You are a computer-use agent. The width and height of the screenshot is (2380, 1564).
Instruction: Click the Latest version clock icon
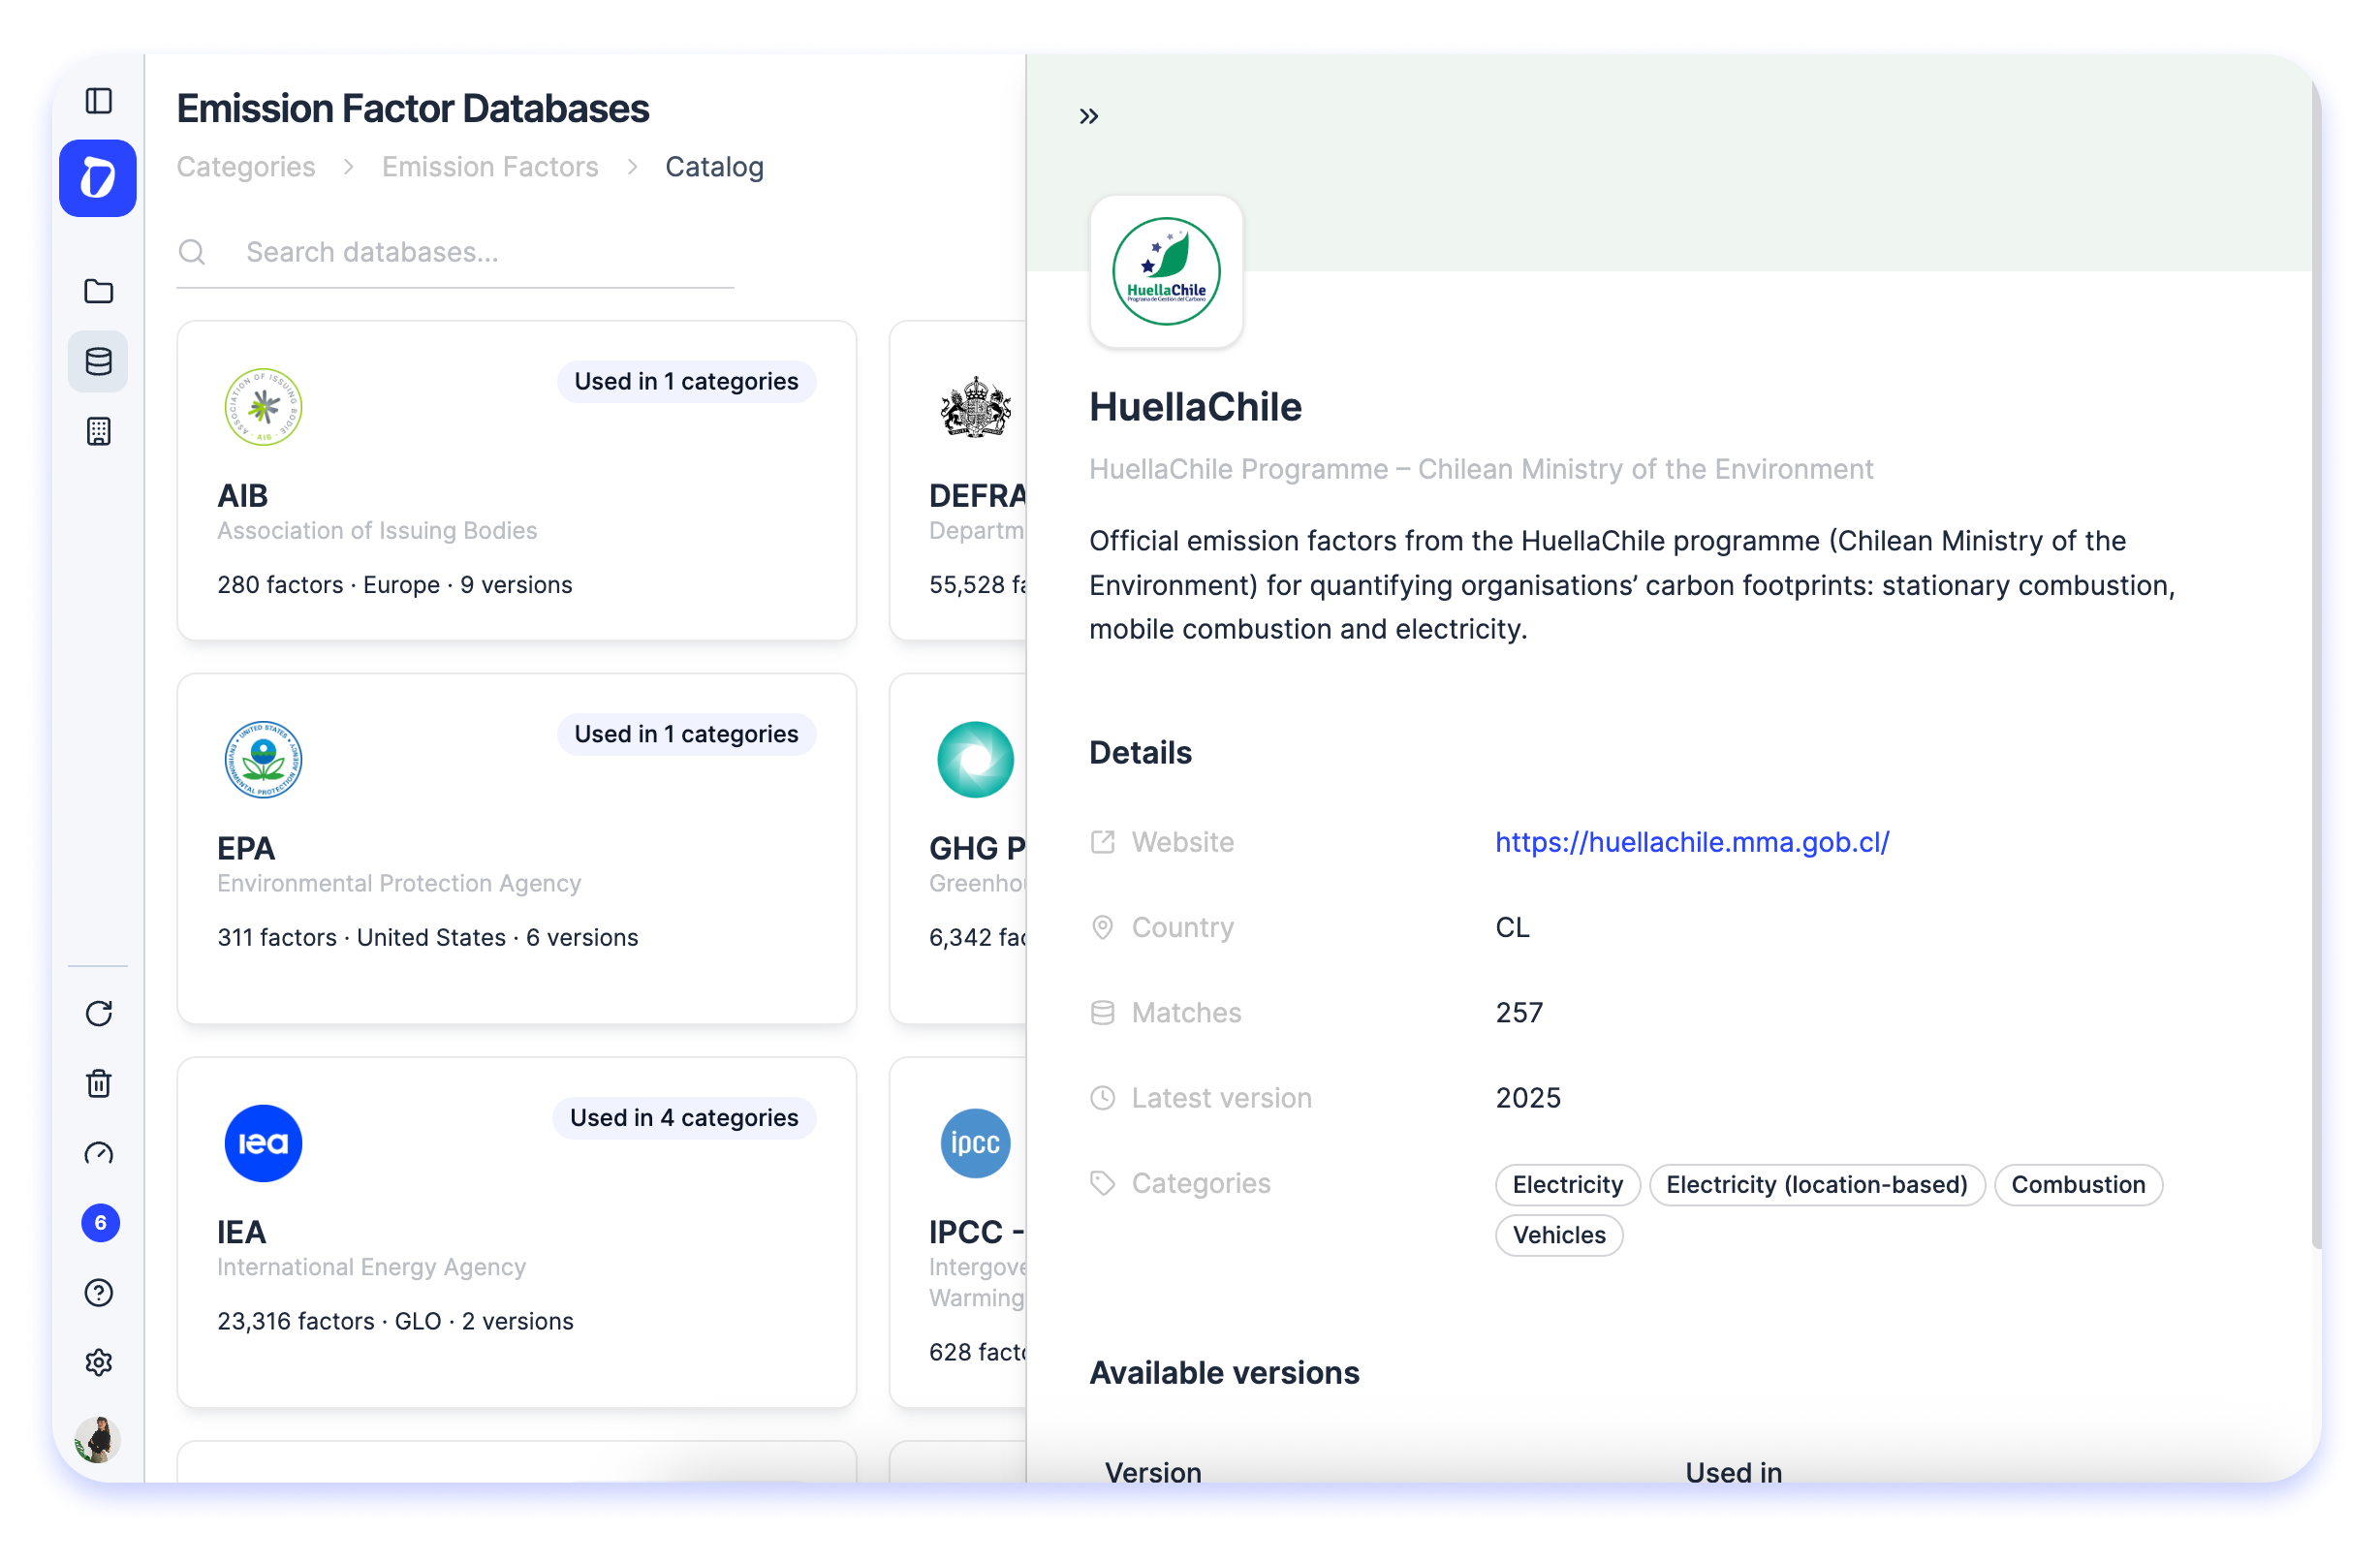(x=1104, y=1100)
